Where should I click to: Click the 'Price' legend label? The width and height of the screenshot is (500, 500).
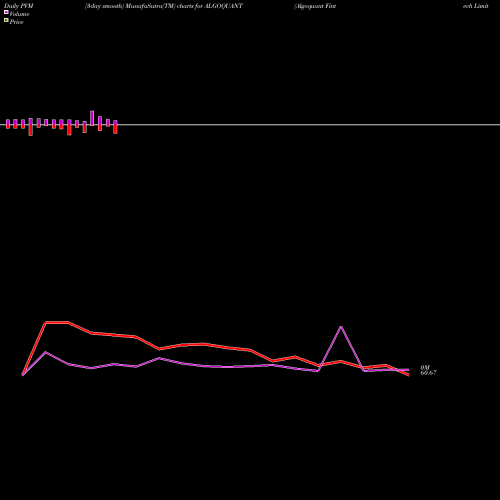point(16,22)
